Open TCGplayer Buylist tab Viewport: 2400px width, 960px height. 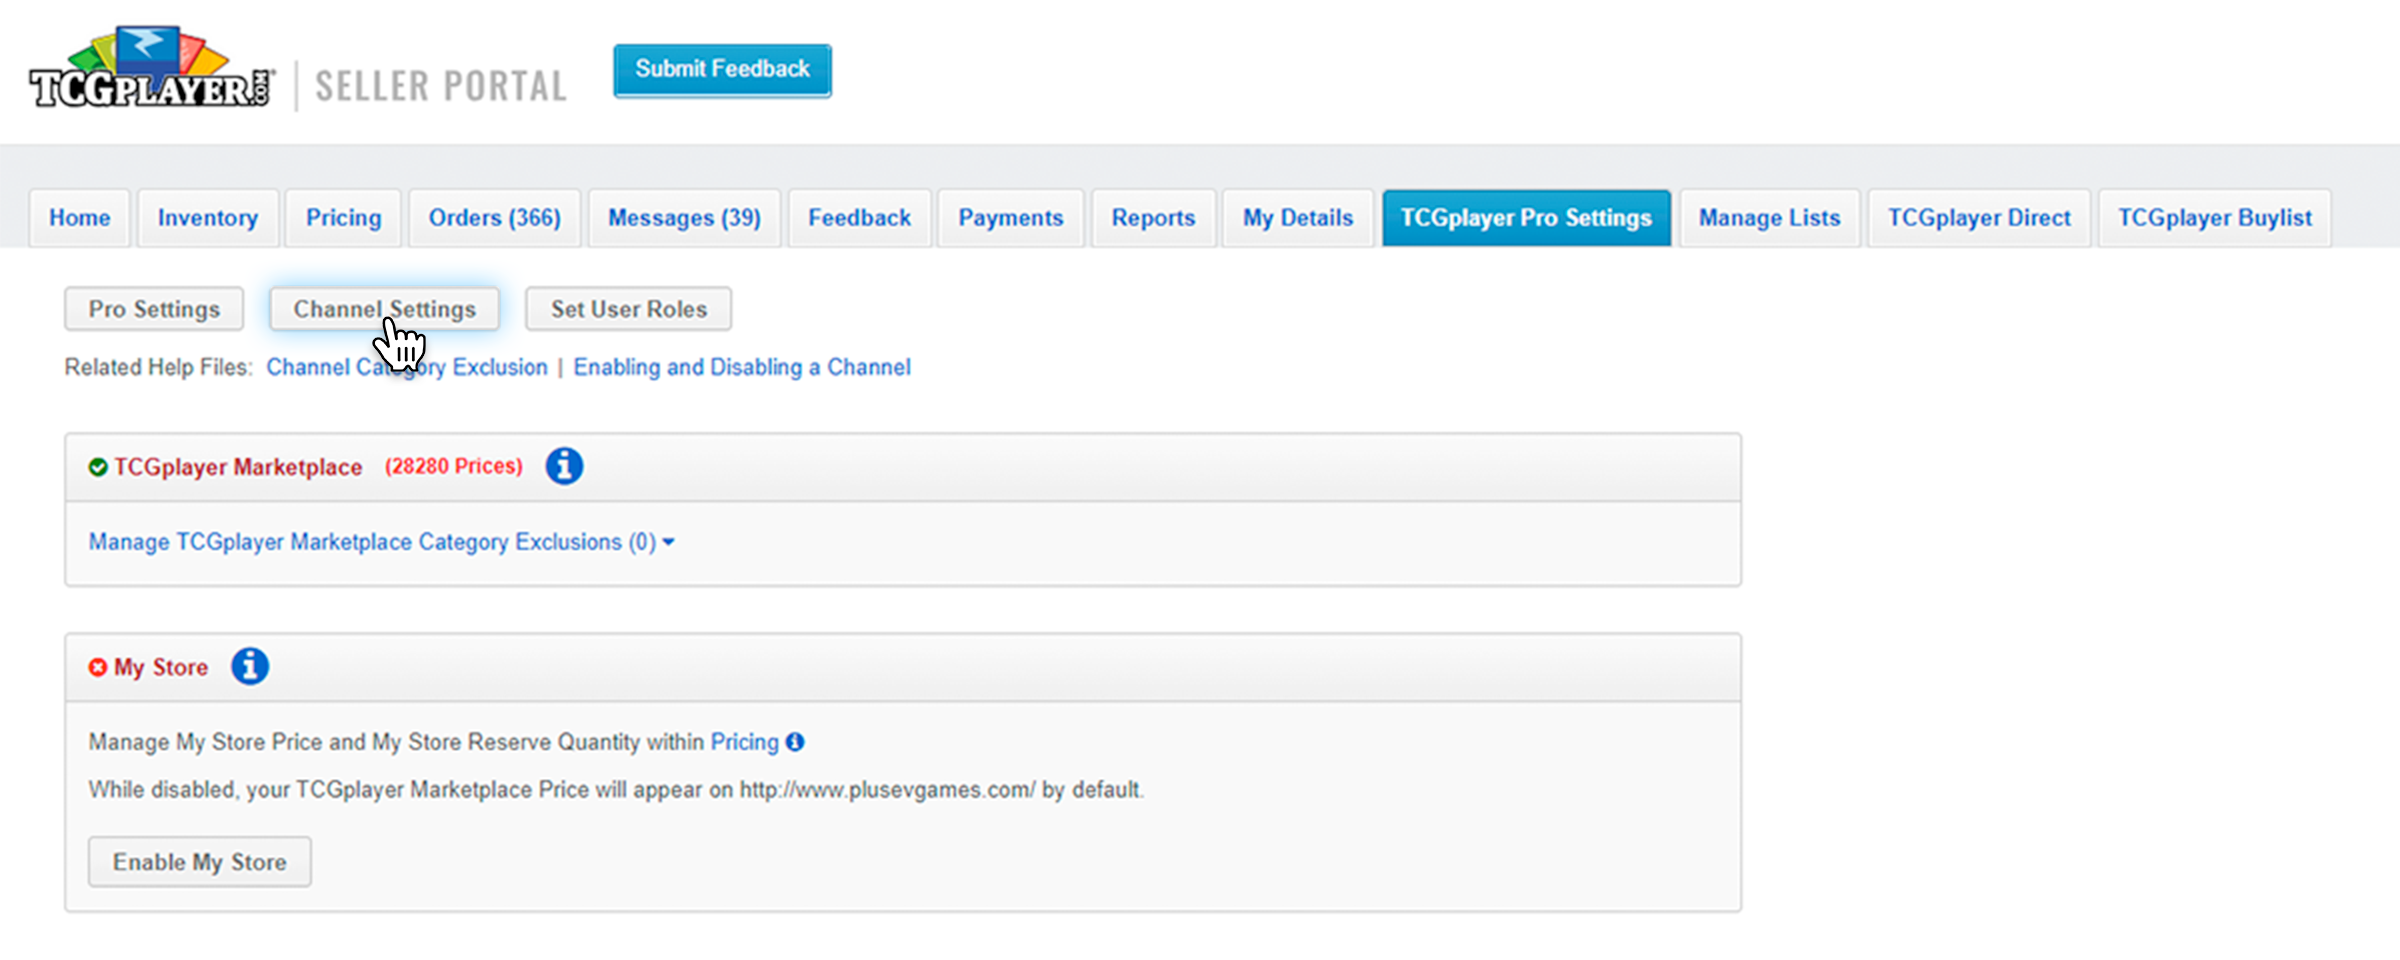coord(2215,218)
